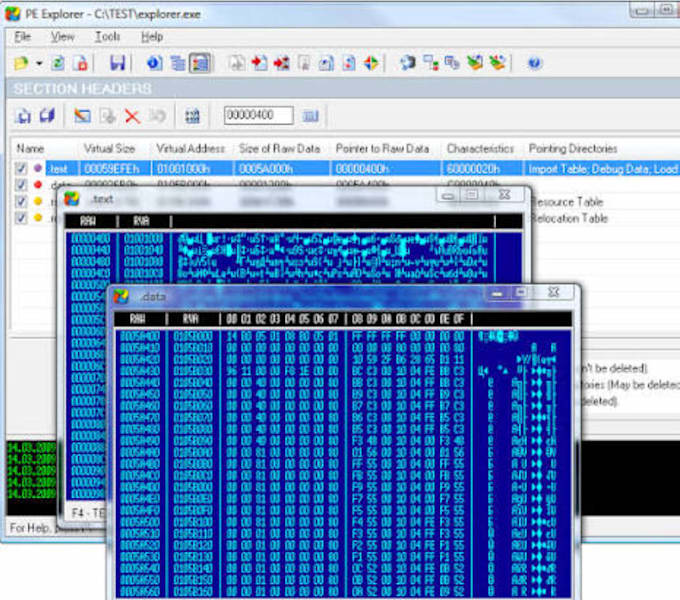Open the Help menu
This screenshot has height=600, width=680.
click(152, 37)
